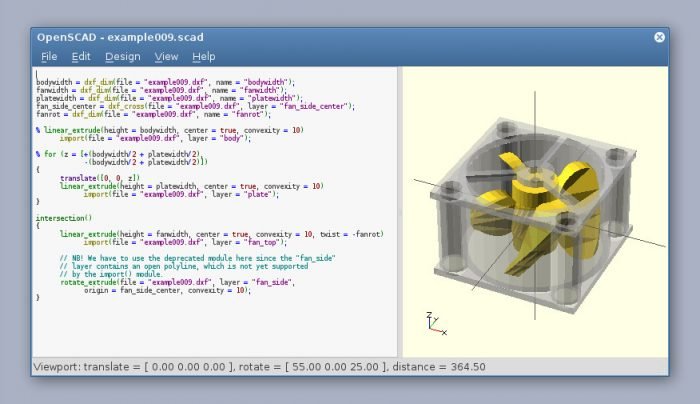Click the 'bodywidth = dxf_dim' first code line

165,82
